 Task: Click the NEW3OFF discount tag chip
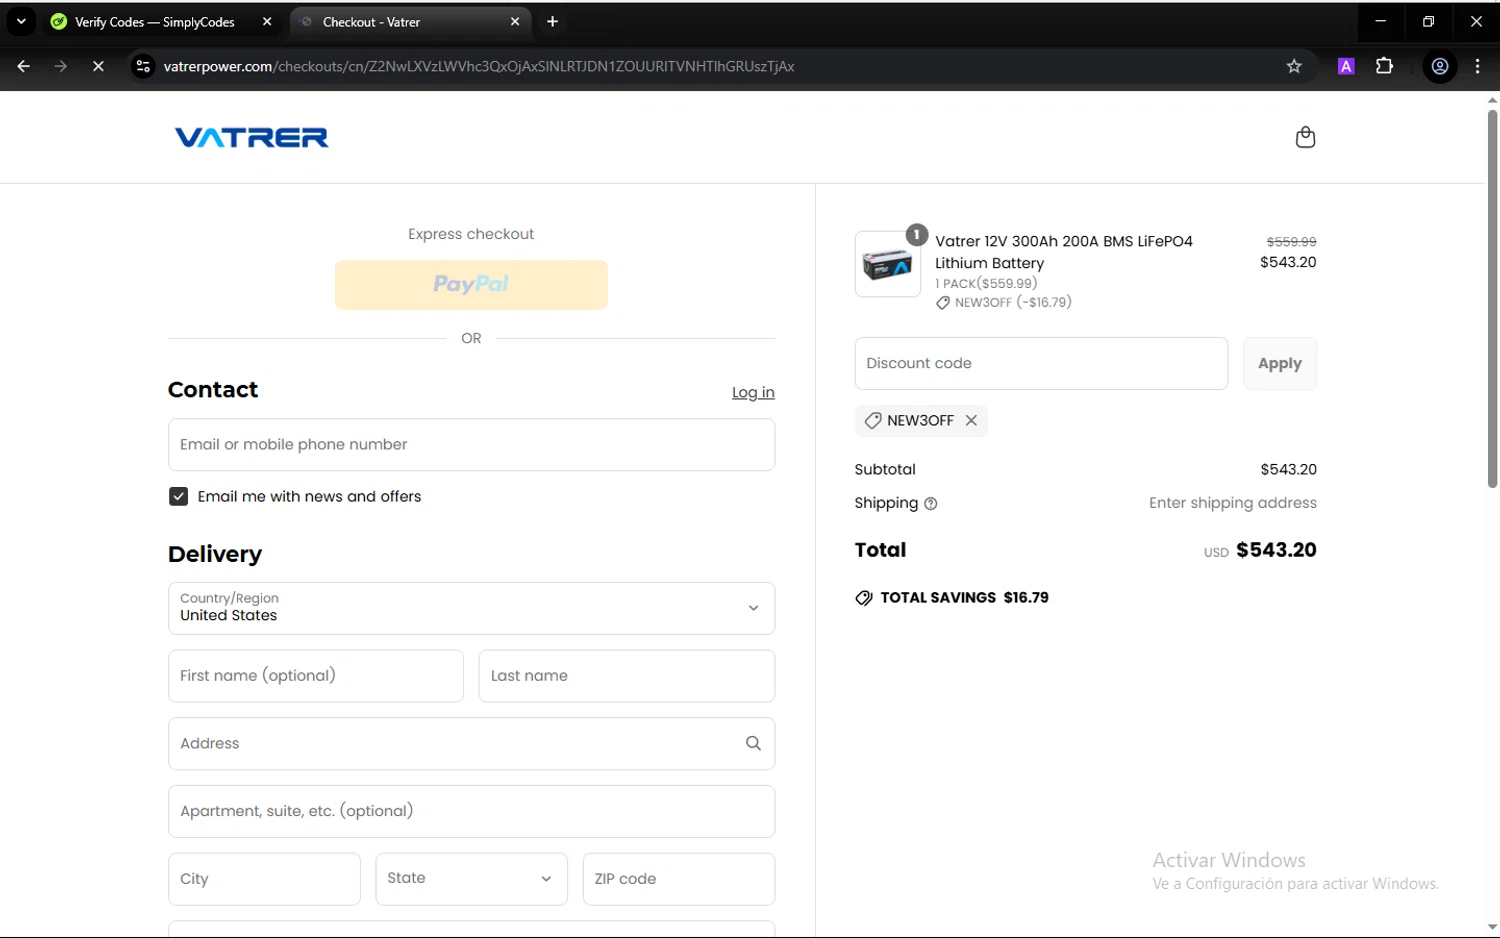(920, 421)
